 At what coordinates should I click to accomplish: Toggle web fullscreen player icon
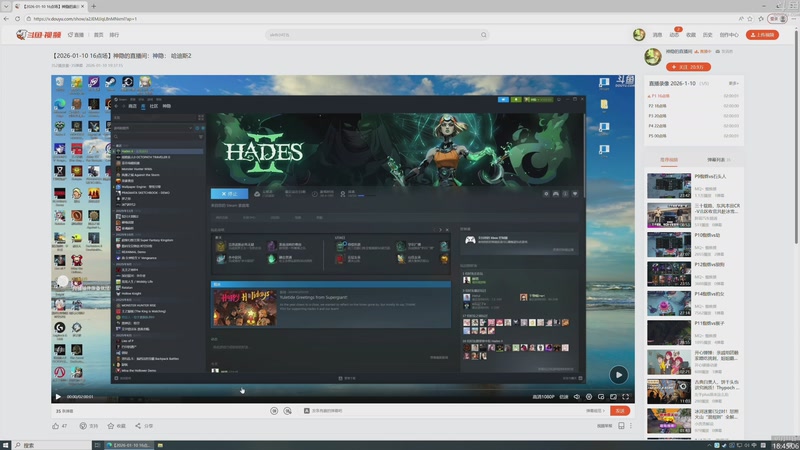tap(613, 396)
